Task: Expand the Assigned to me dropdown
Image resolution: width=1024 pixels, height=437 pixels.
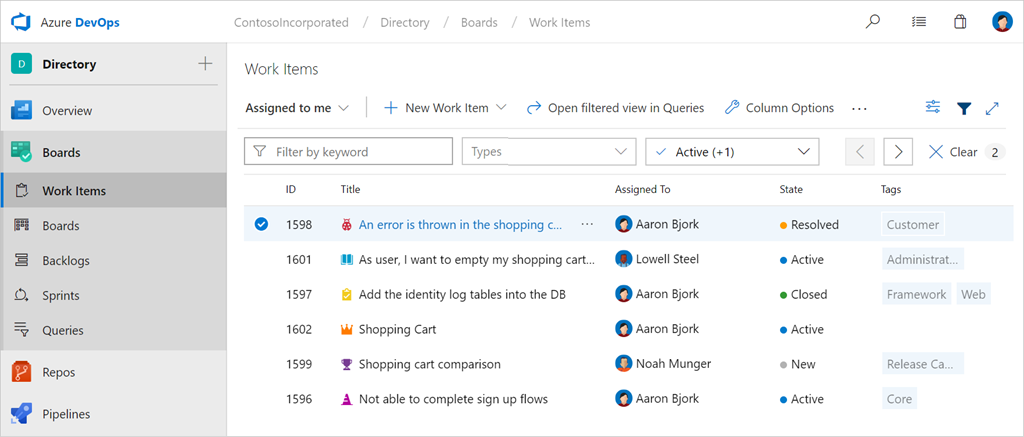Action: [x=297, y=108]
